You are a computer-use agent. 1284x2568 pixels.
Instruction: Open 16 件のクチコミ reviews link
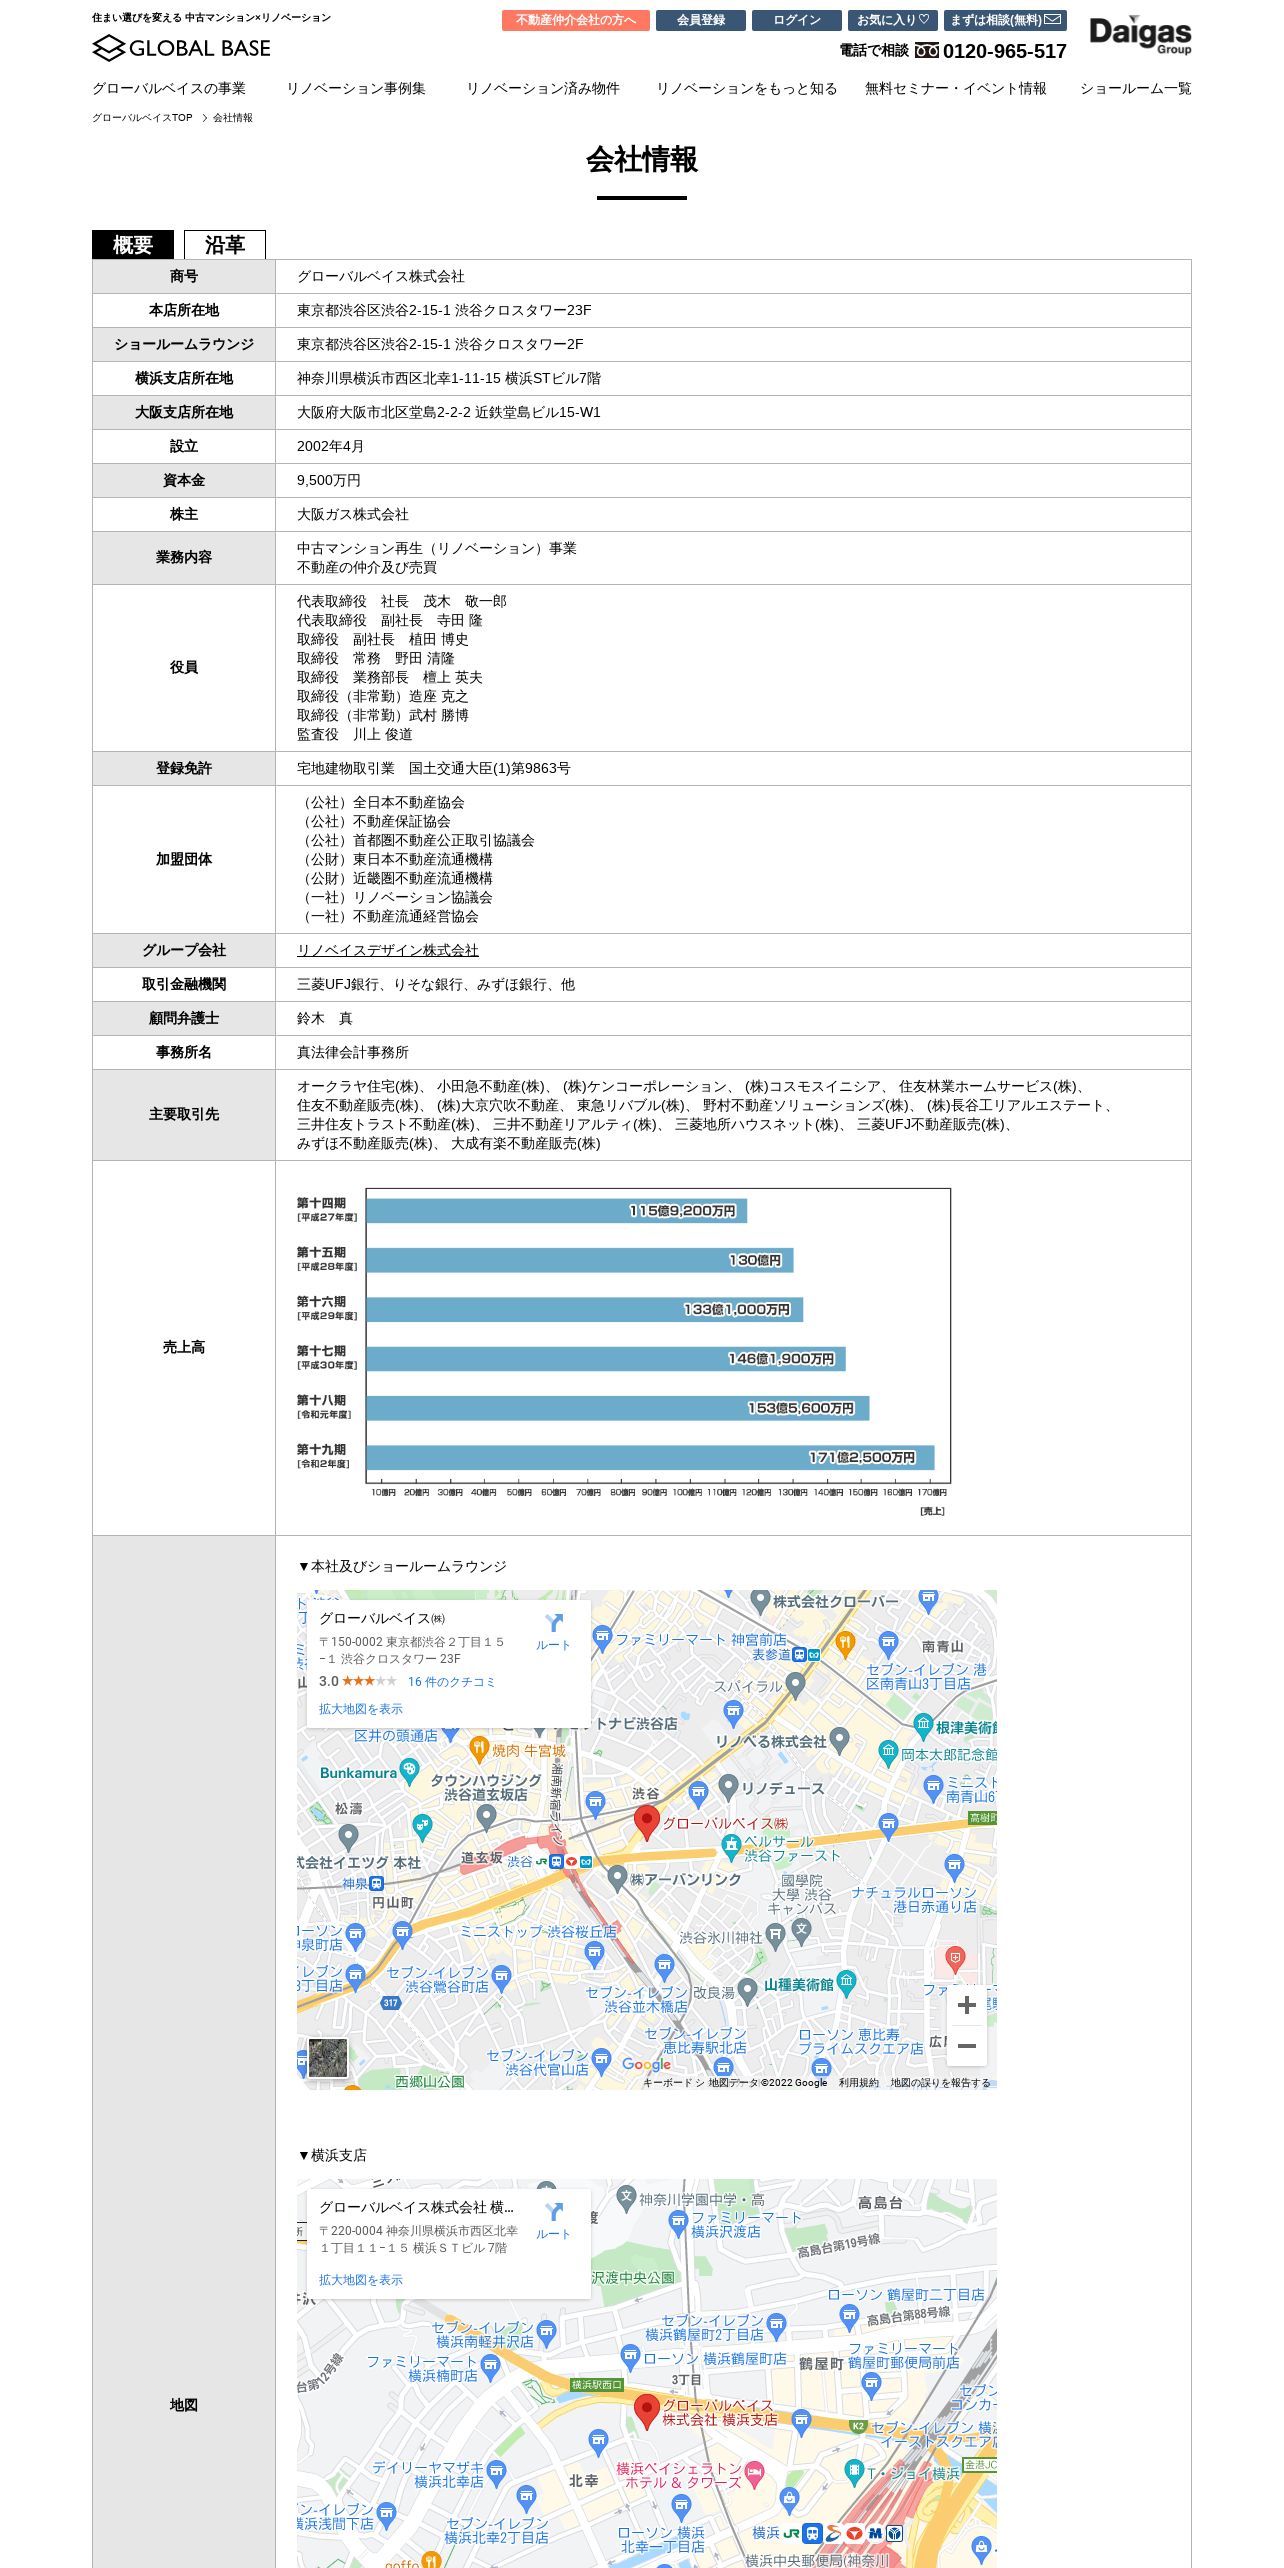451,1682
